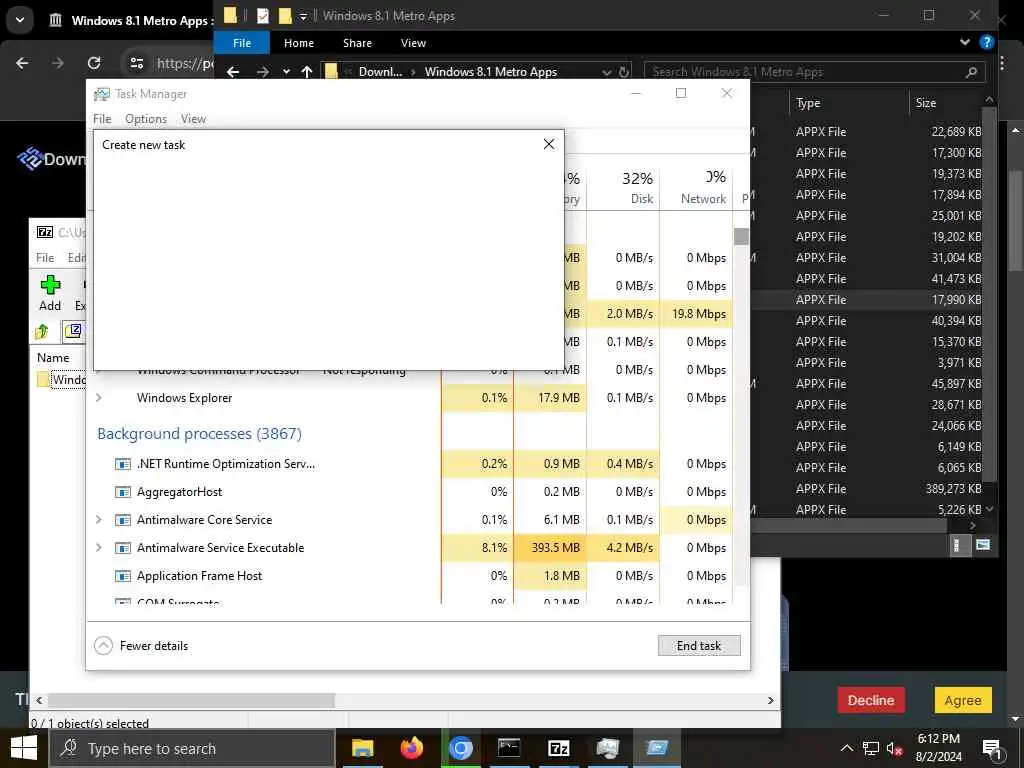Open Task Manager View menu
Screen dimensions: 1024x768
(x=193, y=119)
